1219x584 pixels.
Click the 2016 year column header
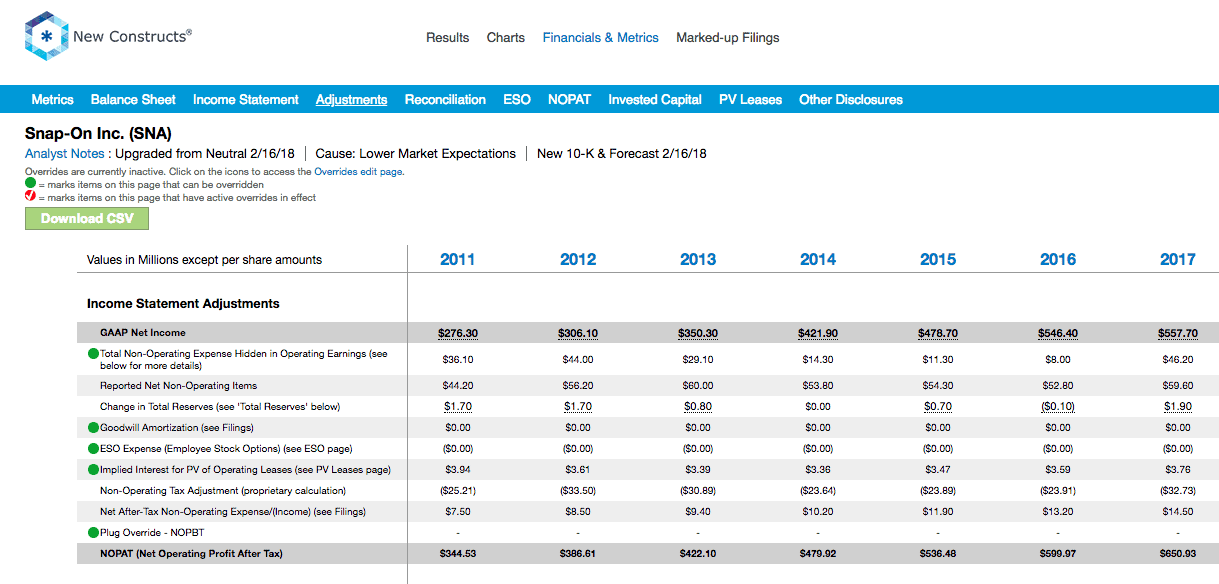pos(1058,259)
